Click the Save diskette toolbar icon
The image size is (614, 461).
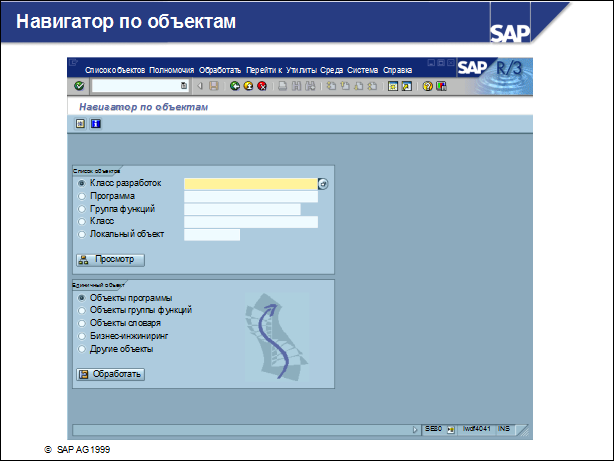click(x=213, y=87)
